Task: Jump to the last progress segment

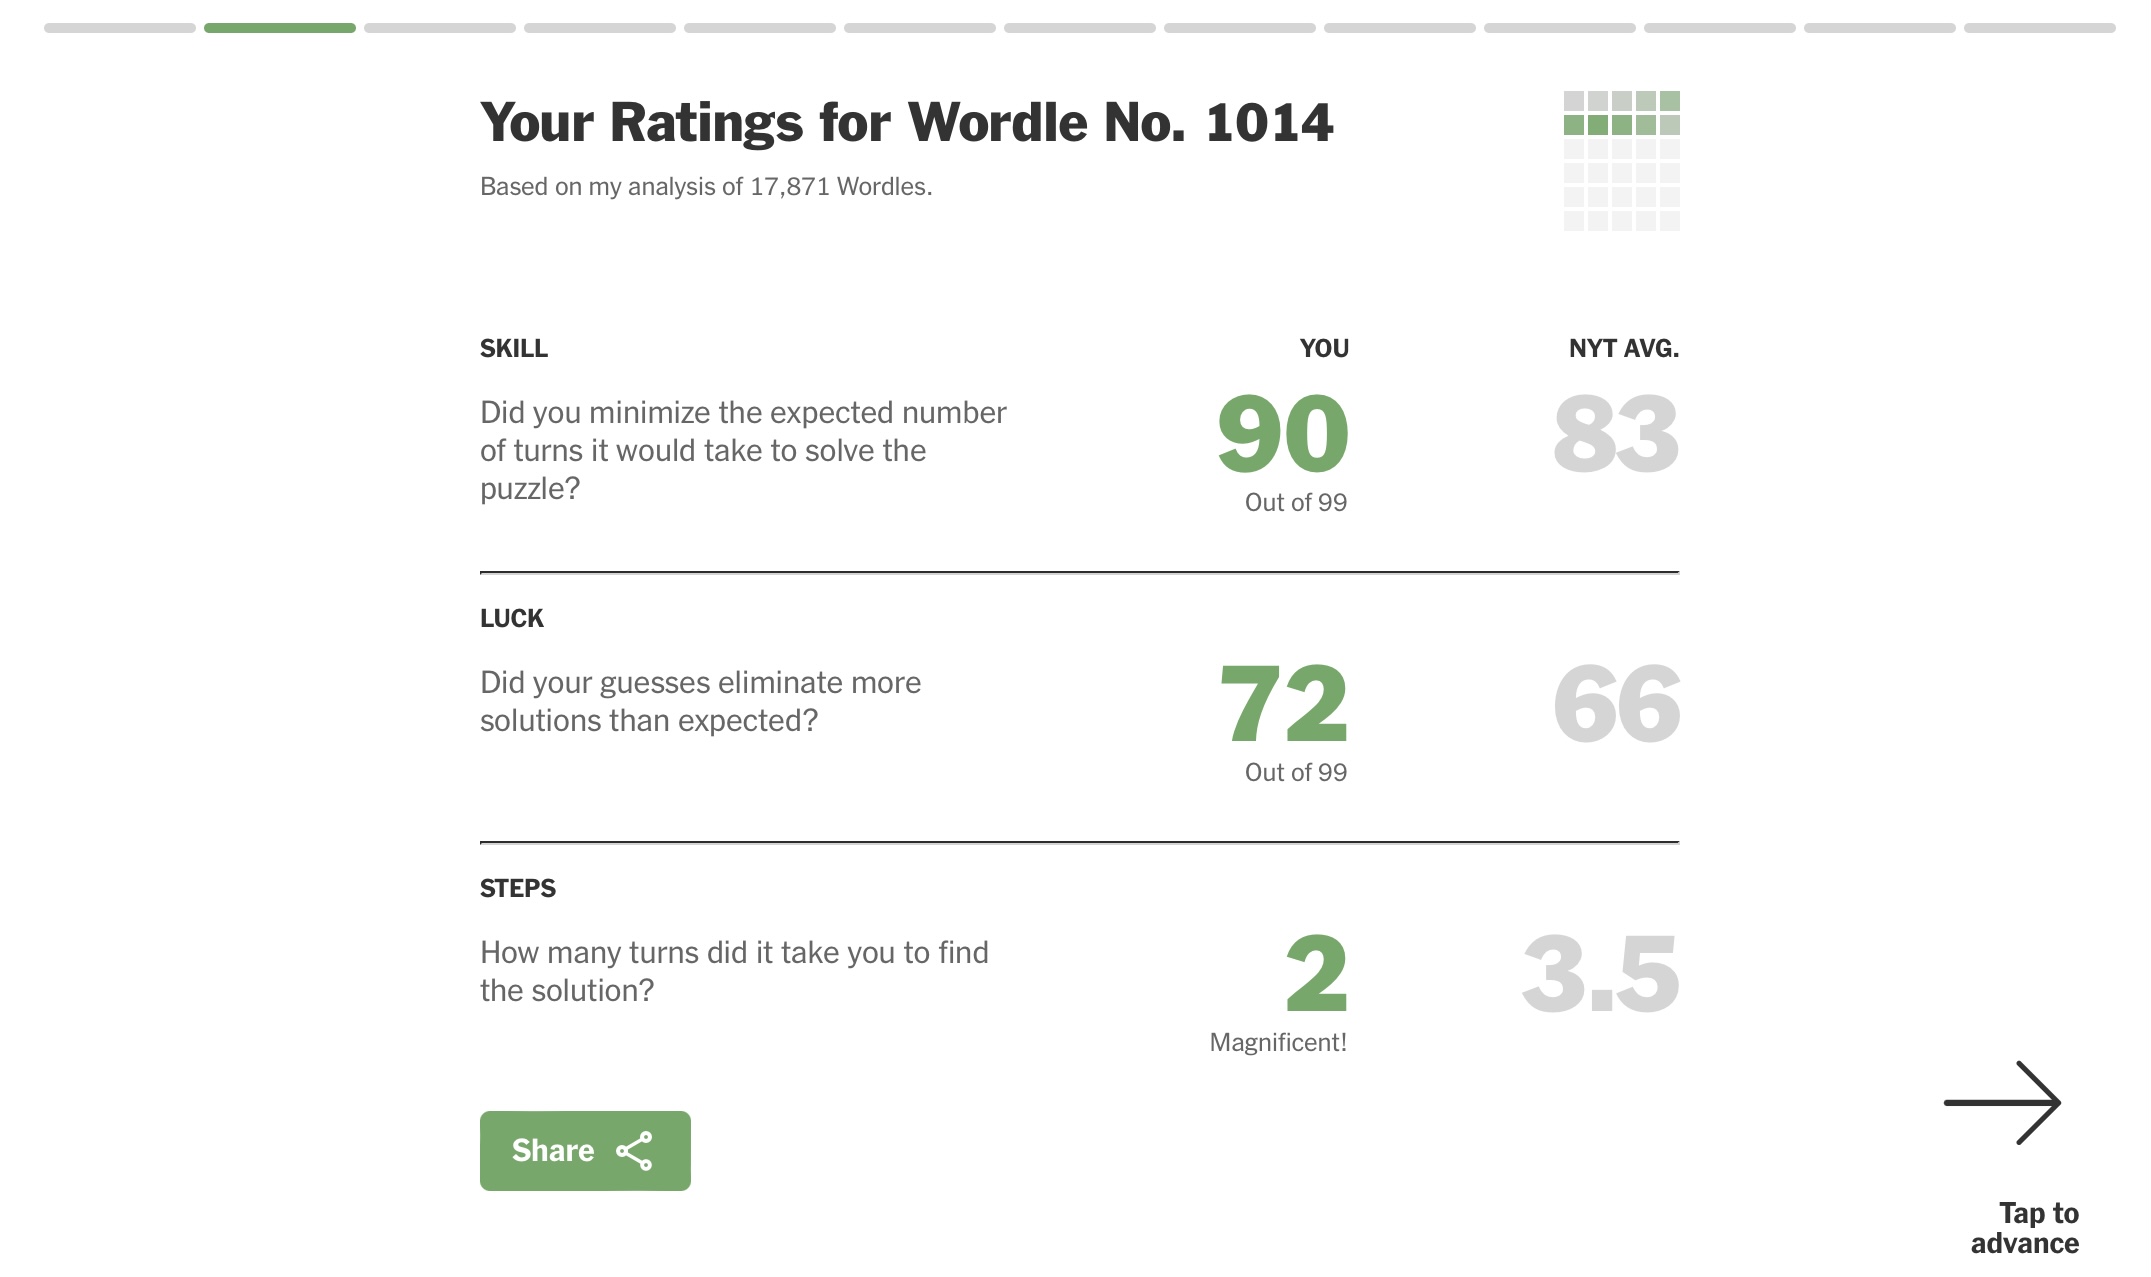Action: click(x=2040, y=28)
